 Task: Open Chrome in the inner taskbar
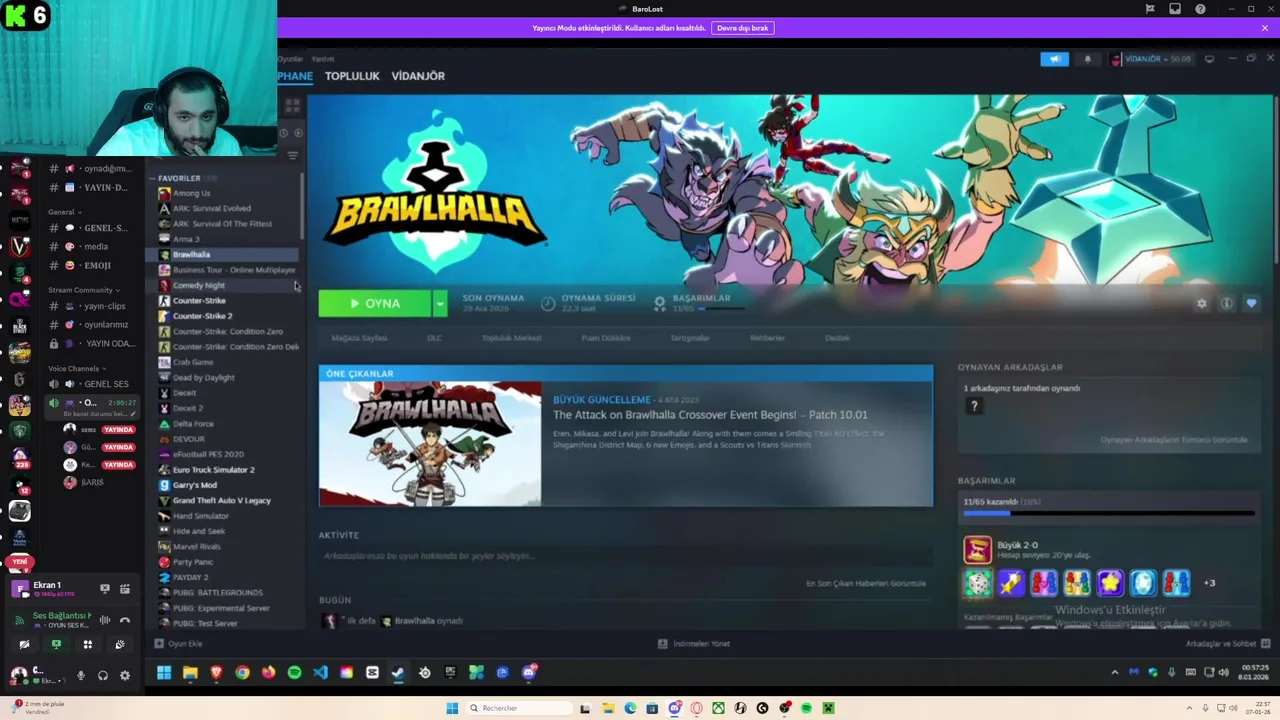pos(242,673)
